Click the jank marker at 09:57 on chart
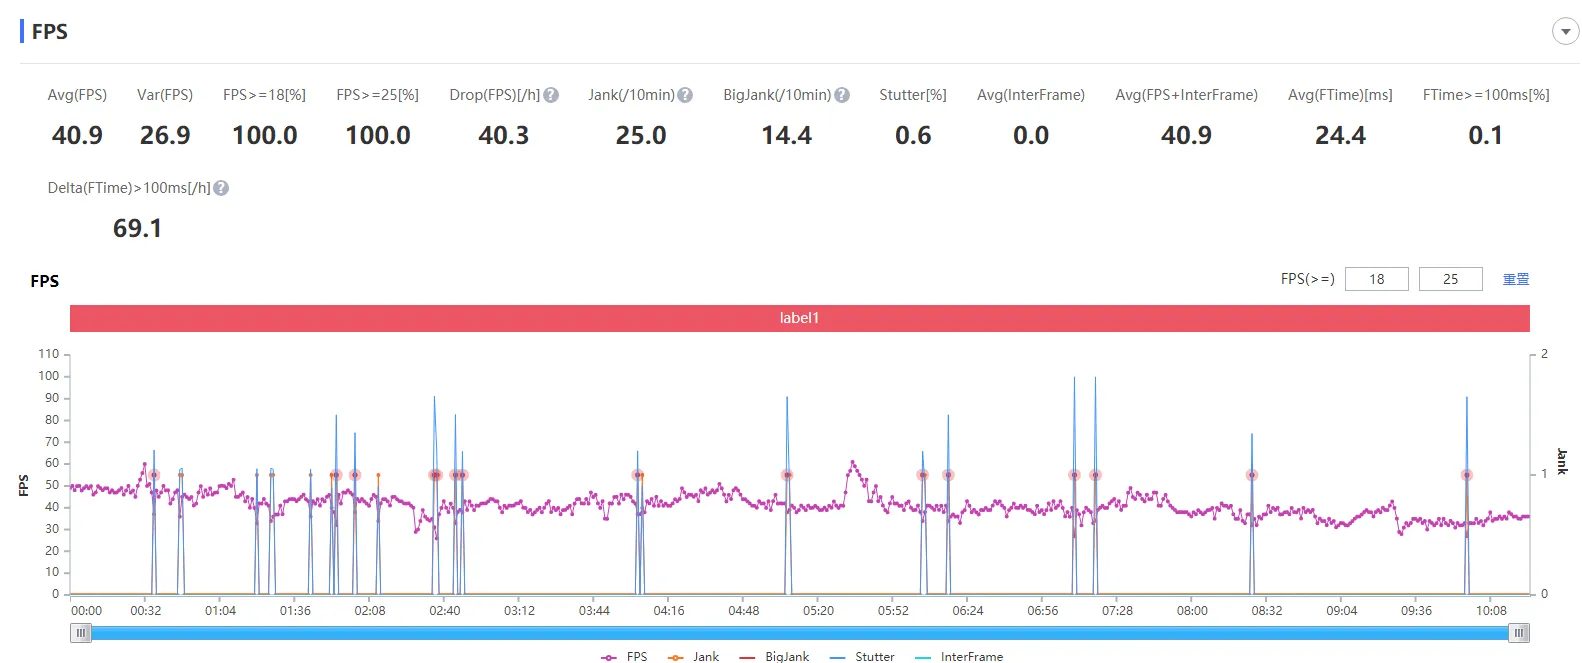 click(x=1467, y=475)
